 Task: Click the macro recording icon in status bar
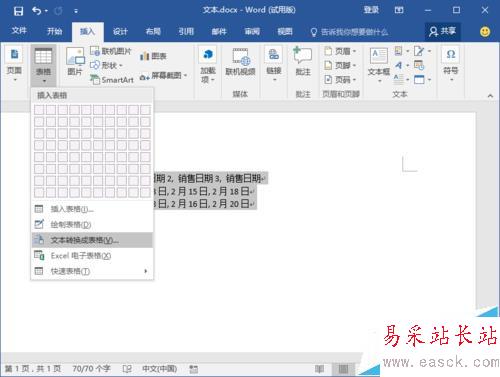(x=194, y=369)
